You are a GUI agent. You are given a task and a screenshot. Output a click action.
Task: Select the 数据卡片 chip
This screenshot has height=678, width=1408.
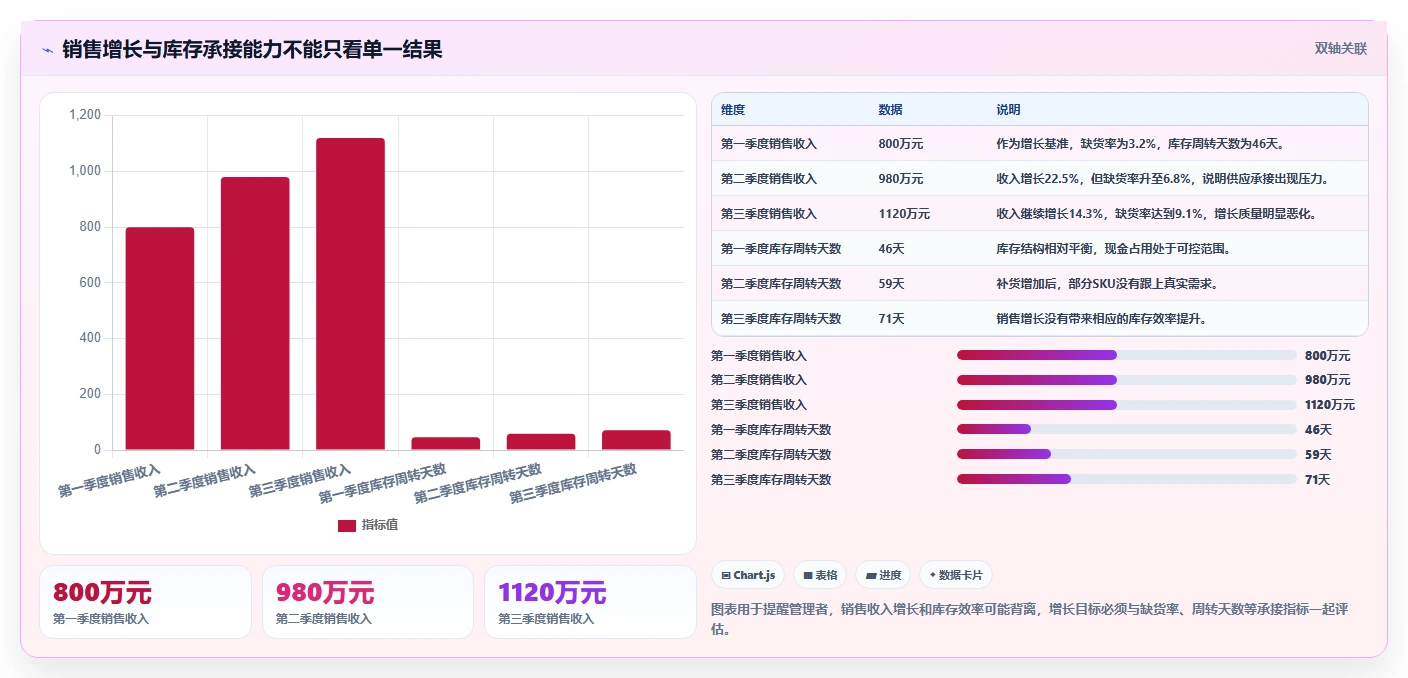pos(956,575)
